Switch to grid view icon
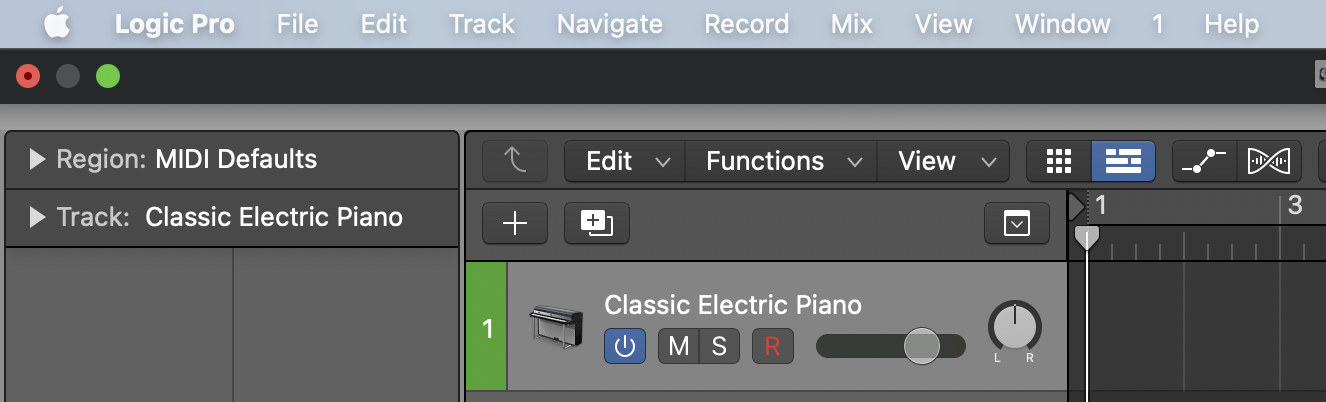Image resolution: width=1326 pixels, height=402 pixels. 1058,161
